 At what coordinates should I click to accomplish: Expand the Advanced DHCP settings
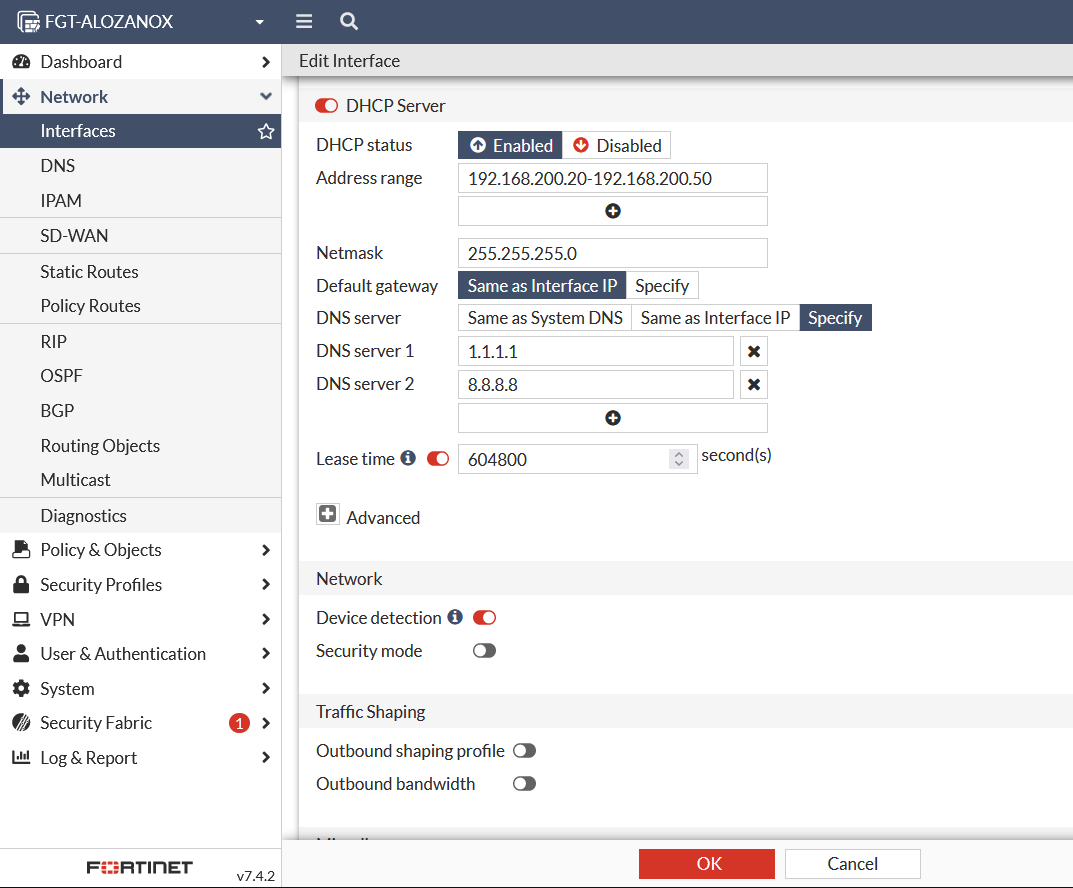[328, 513]
